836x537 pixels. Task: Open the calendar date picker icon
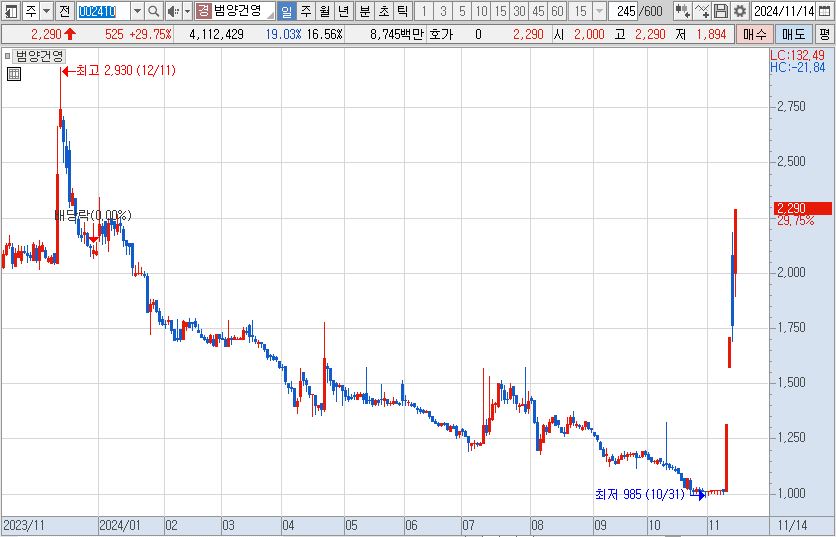(824, 11)
